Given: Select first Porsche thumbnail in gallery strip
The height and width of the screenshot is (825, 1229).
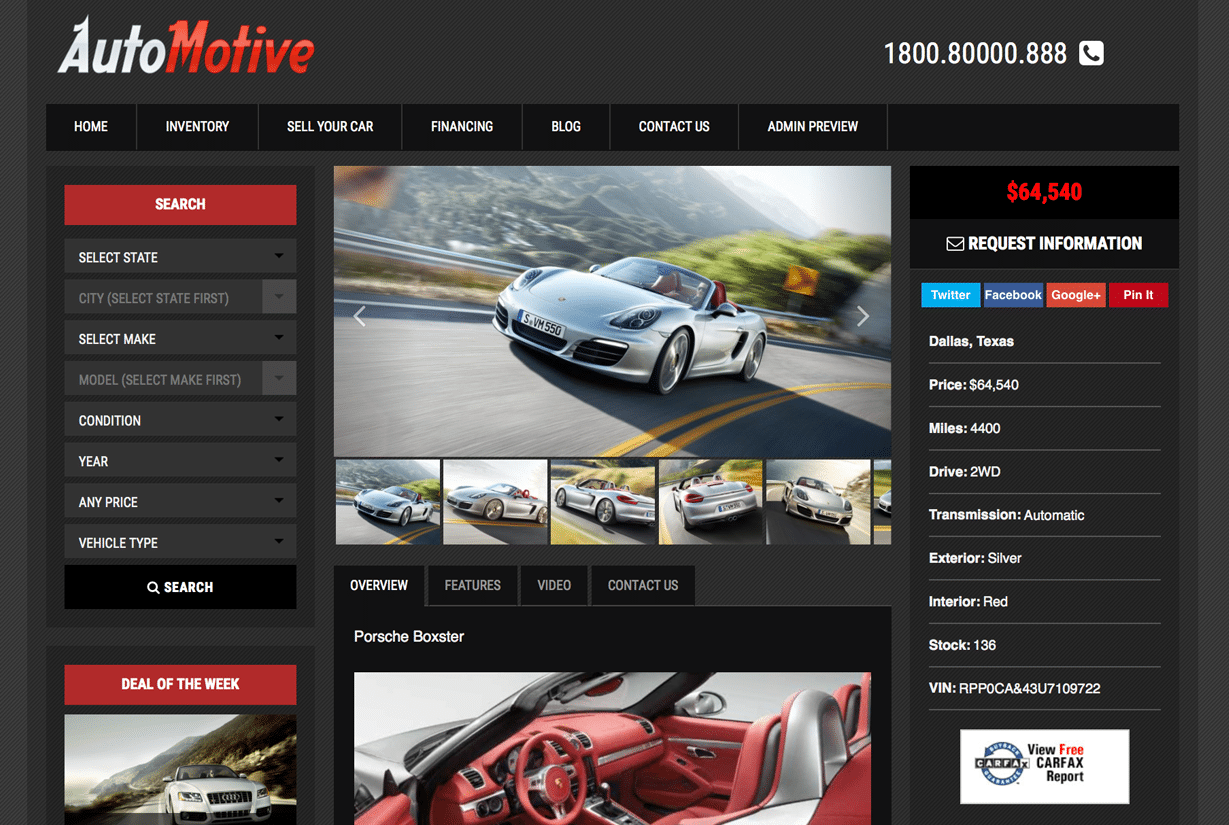Looking at the screenshot, I should (x=388, y=502).
